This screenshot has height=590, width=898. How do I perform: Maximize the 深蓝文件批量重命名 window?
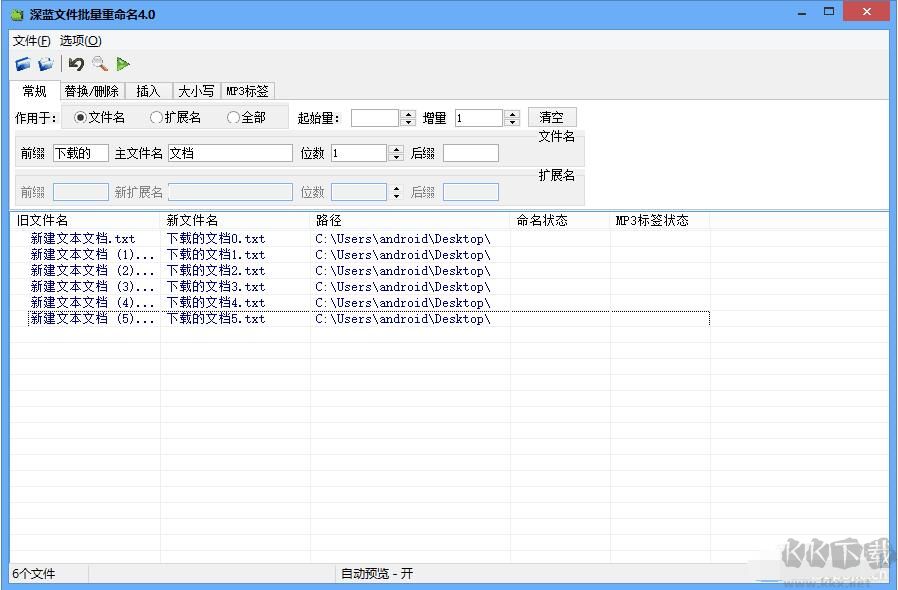pos(829,11)
